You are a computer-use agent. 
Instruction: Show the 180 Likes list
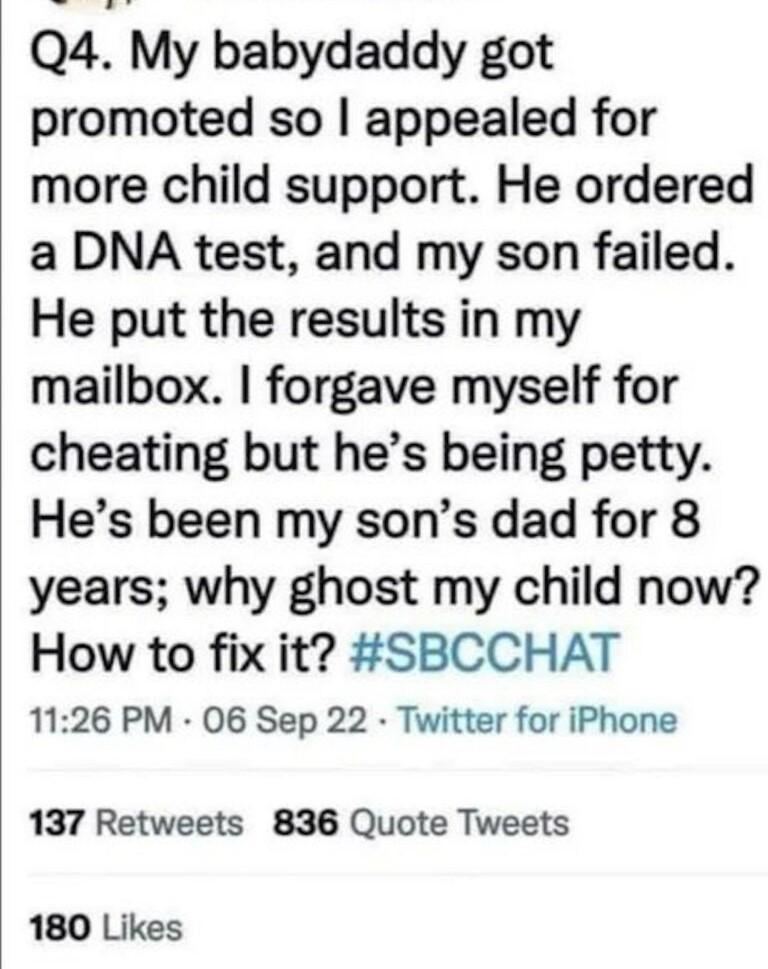tap(107, 928)
